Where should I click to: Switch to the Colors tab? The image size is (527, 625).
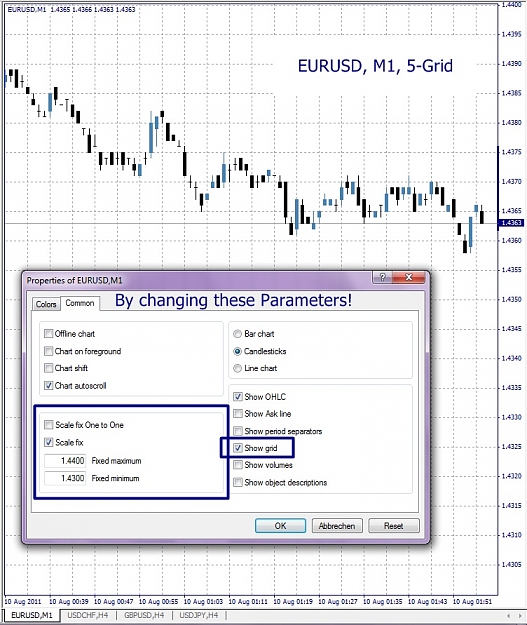click(x=46, y=304)
